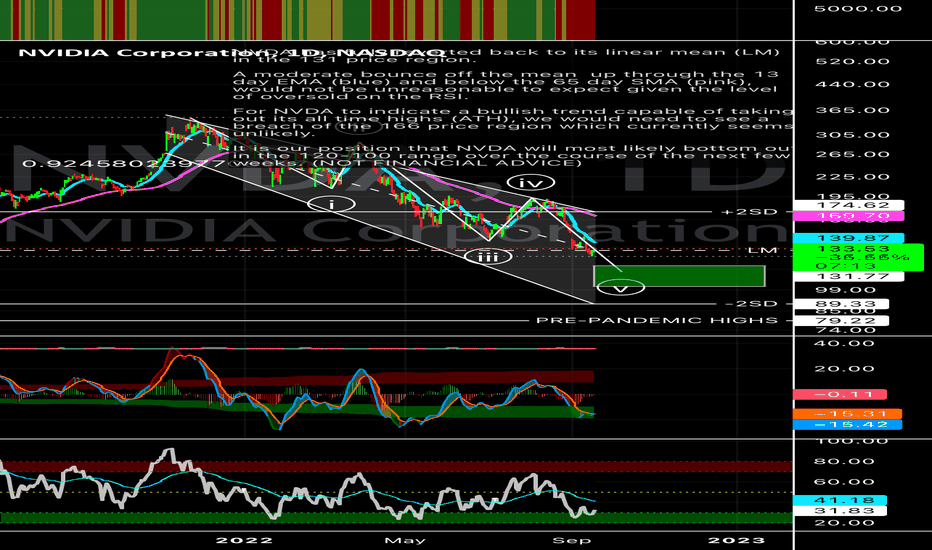Click the 2023 date on time axis
Screen dimensions: 932x550
click(x=736, y=540)
